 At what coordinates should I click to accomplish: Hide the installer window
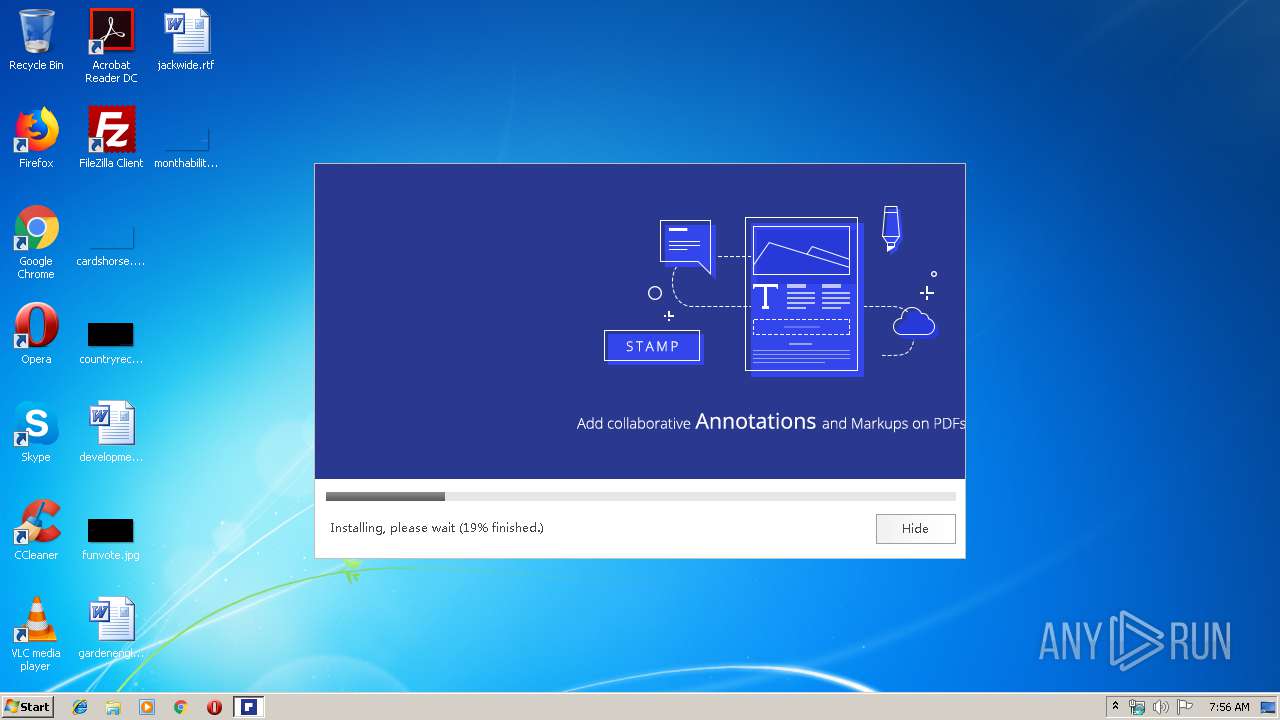point(915,529)
